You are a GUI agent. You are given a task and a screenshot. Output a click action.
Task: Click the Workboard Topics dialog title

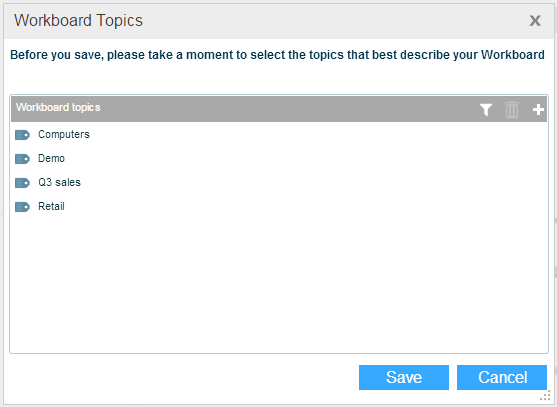click(79, 20)
